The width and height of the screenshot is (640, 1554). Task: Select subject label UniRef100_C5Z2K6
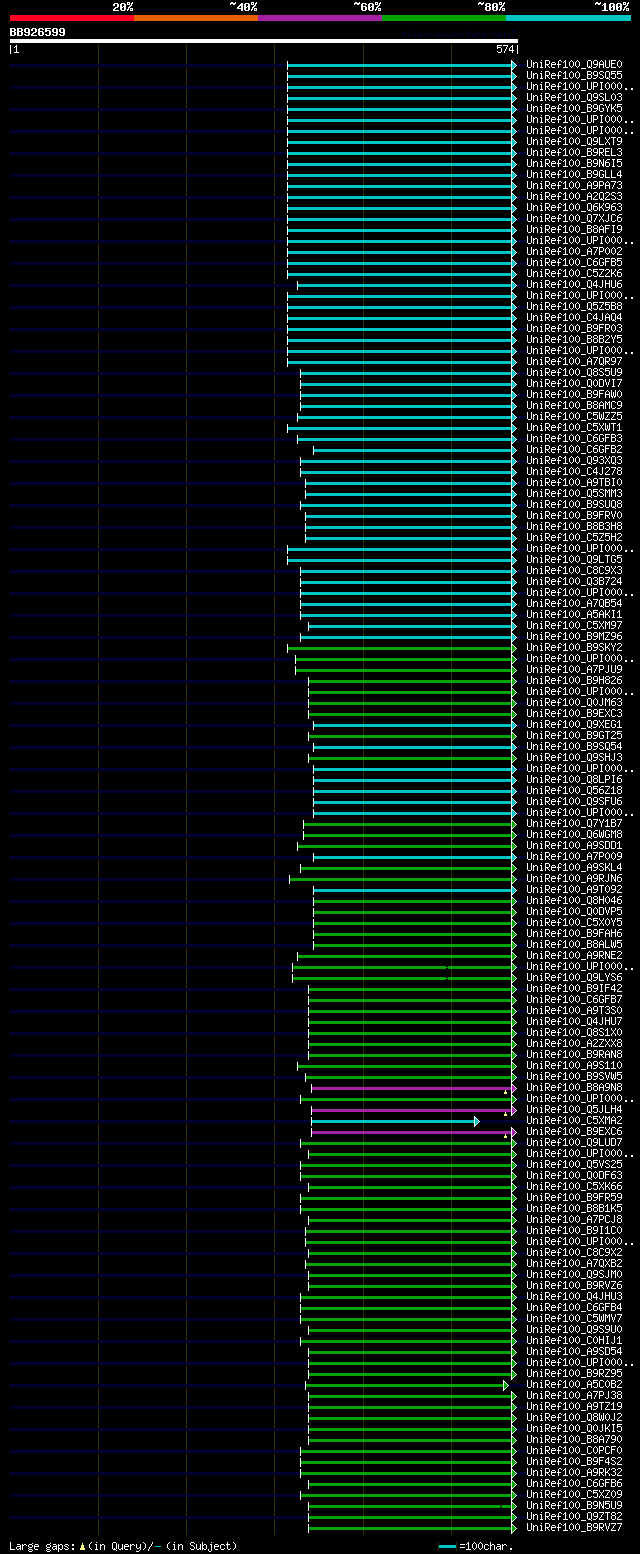click(x=574, y=274)
